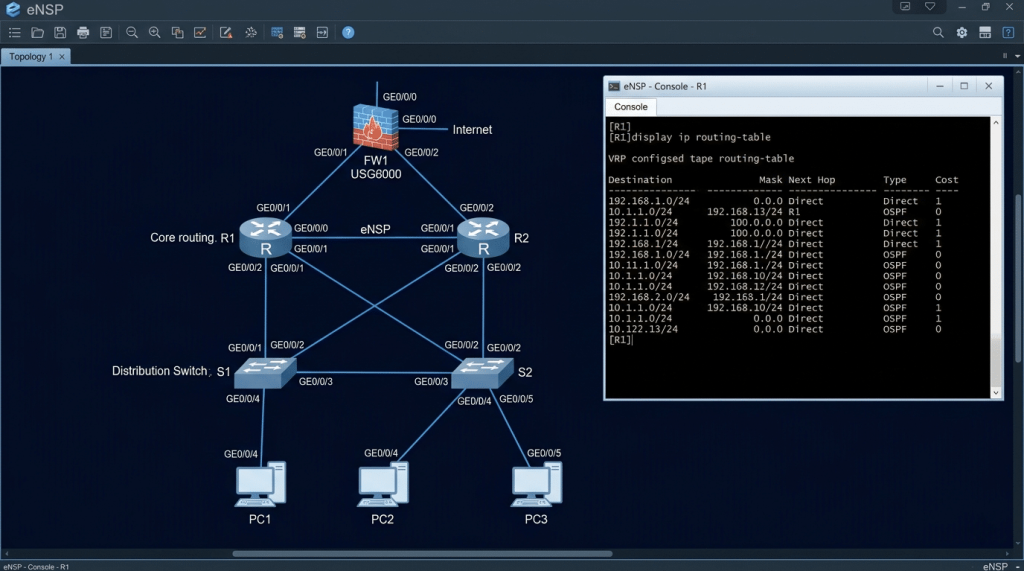Click the tab strip grip handle
Viewport: 1024px width, 571px height.
point(1004,56)
